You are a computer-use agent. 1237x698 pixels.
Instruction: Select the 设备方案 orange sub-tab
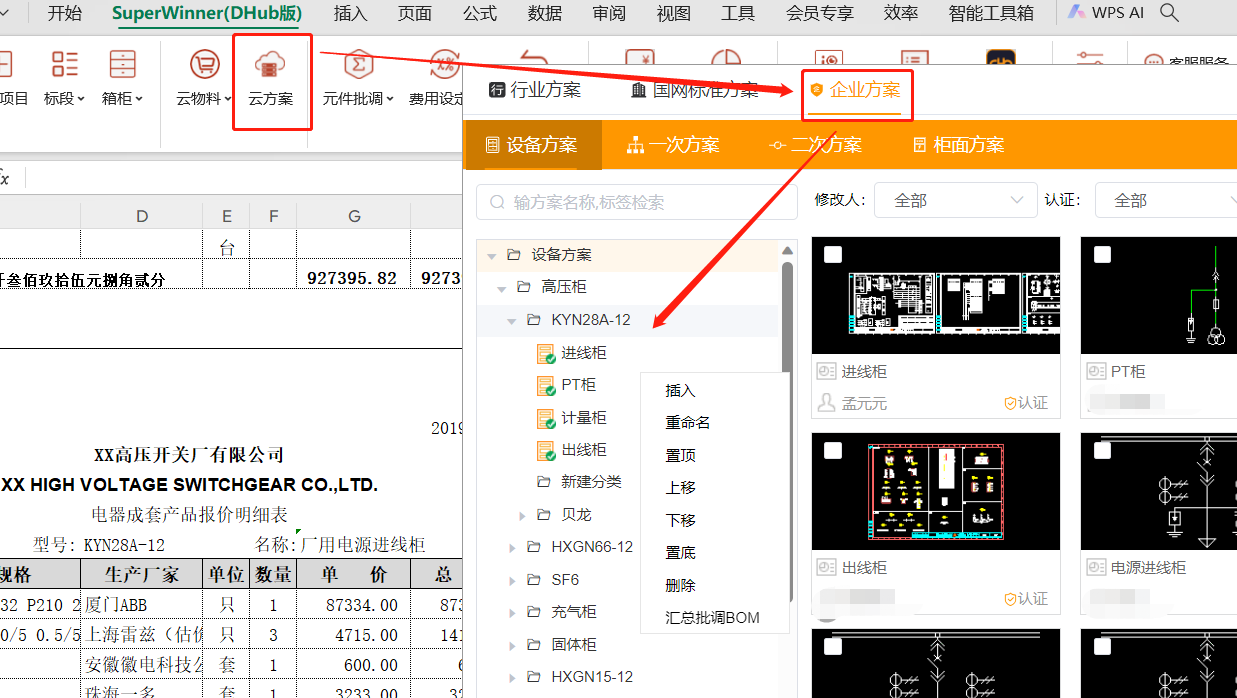click(532, 145)
